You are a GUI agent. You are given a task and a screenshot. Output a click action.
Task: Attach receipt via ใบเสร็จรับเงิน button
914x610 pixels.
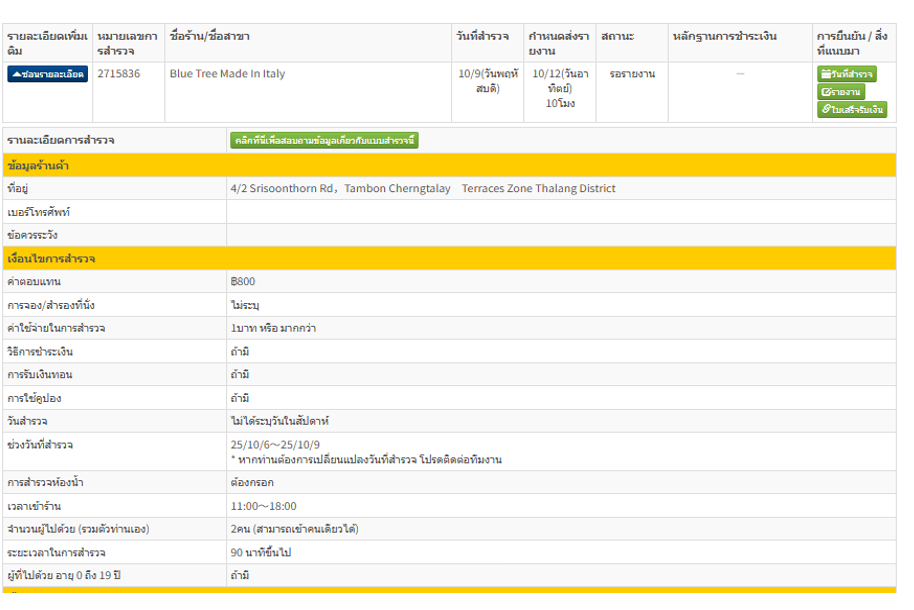pos(852,109)
